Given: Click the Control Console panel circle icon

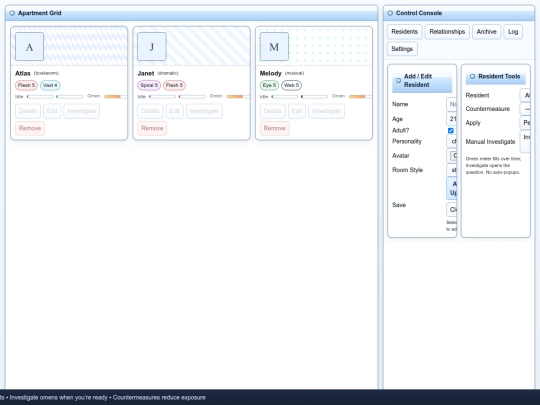Looking at the screenshot, I should pos(390,13).
